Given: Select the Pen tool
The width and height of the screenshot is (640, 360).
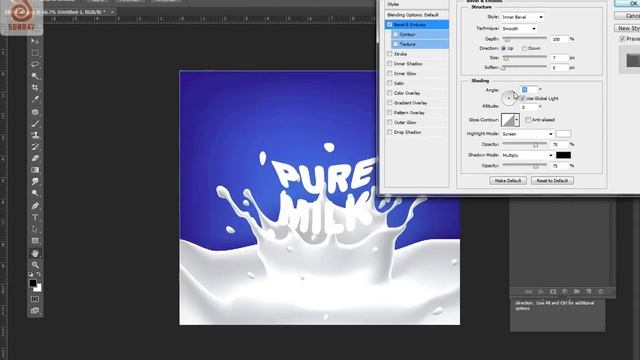Looking at the screenshot, I should click(35, 206).
